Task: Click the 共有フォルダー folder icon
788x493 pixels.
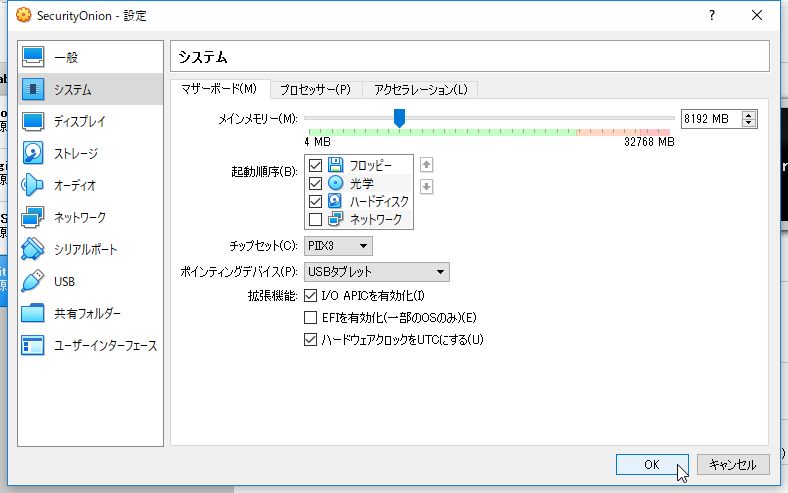Action: tap(33, 313)
